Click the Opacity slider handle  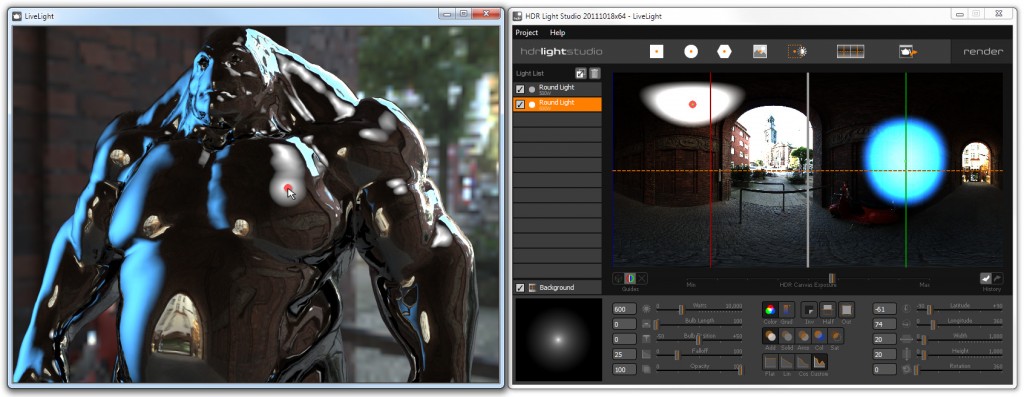pyautogui.click(x=739, y=370)
